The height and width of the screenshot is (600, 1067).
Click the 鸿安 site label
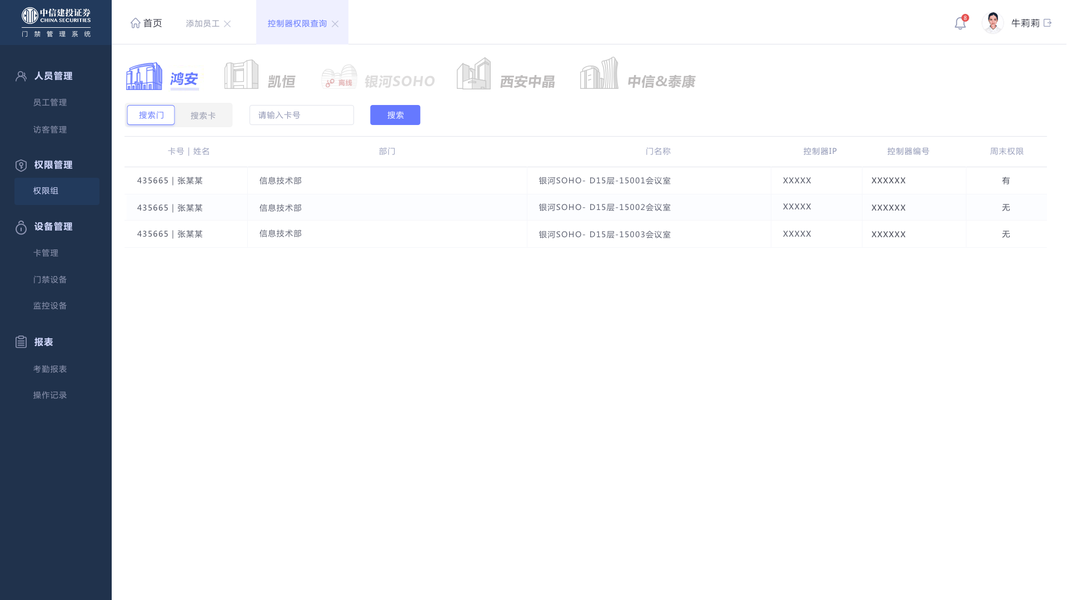(184, 80)
